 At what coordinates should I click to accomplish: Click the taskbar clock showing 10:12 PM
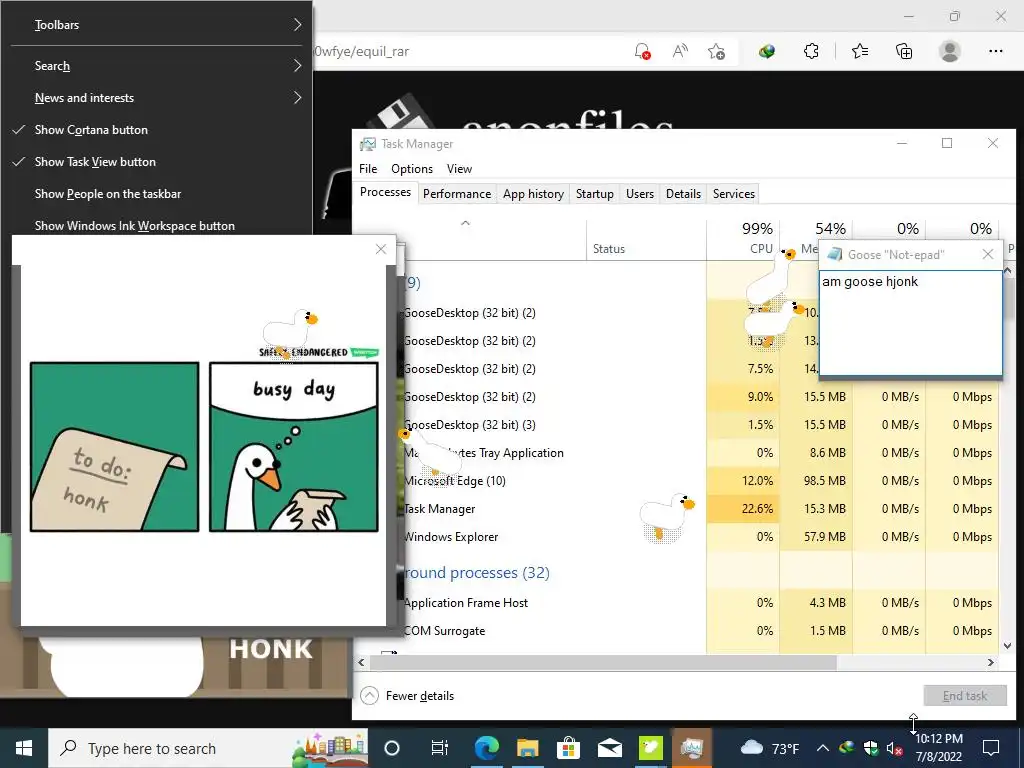(939, 748)
